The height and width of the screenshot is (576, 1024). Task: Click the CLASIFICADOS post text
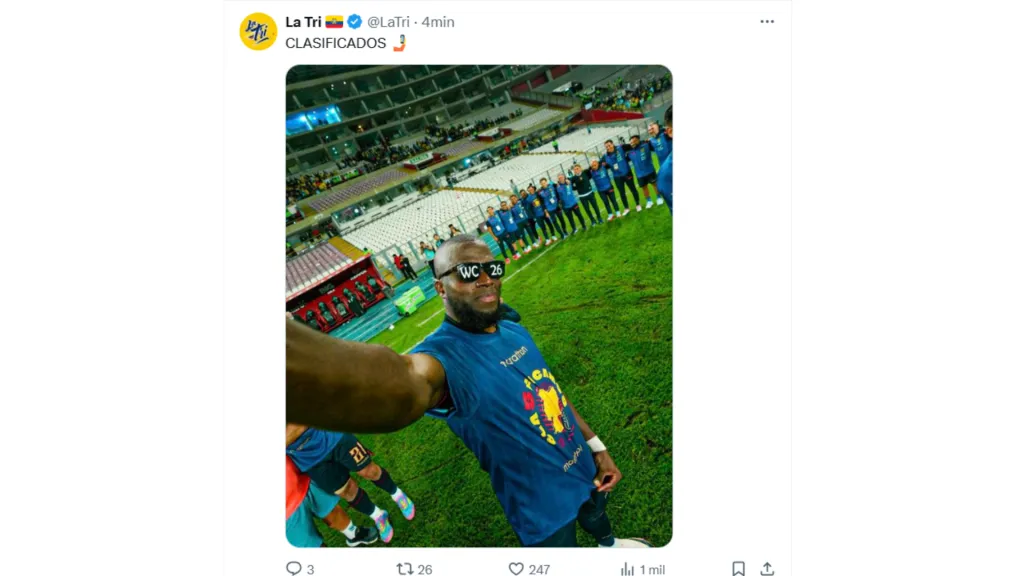[335, 43]
